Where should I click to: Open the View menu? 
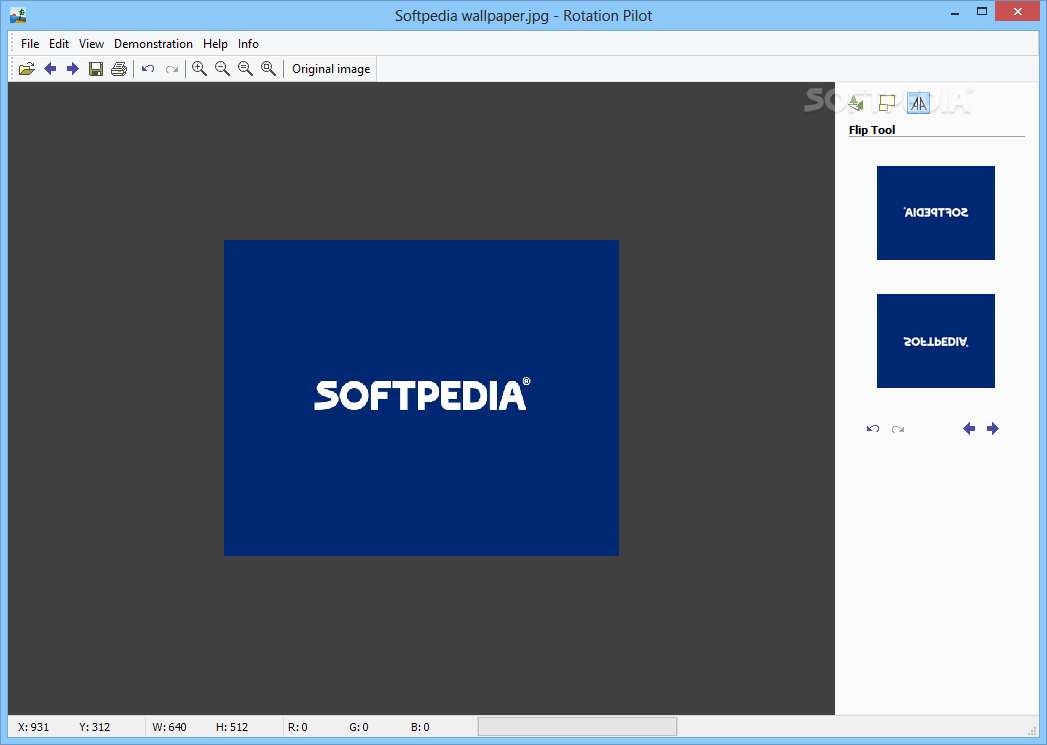91,44
